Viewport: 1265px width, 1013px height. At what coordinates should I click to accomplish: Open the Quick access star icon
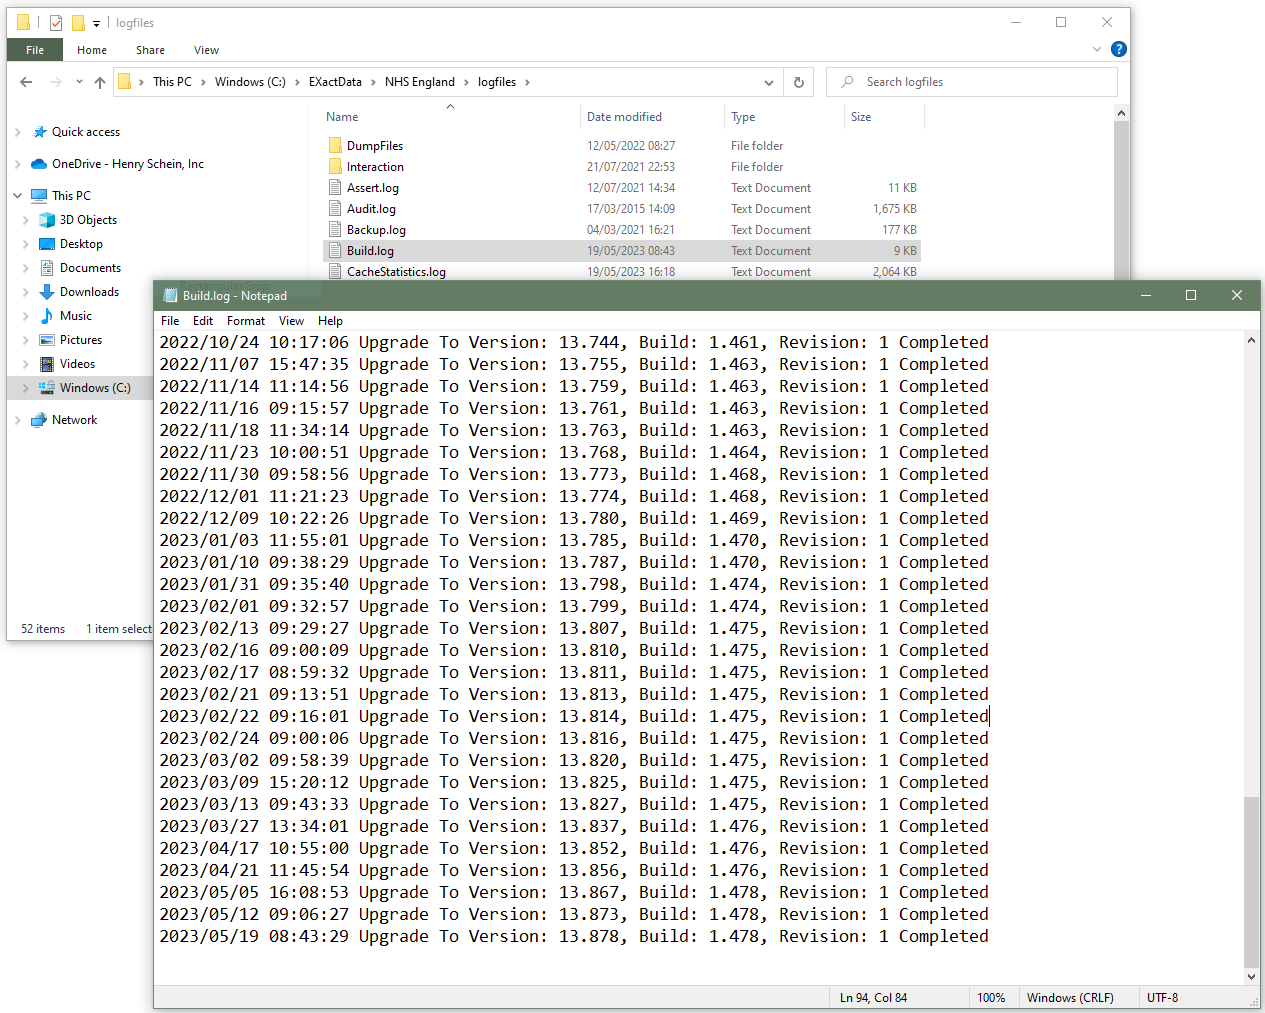click(x=40, y=132)
